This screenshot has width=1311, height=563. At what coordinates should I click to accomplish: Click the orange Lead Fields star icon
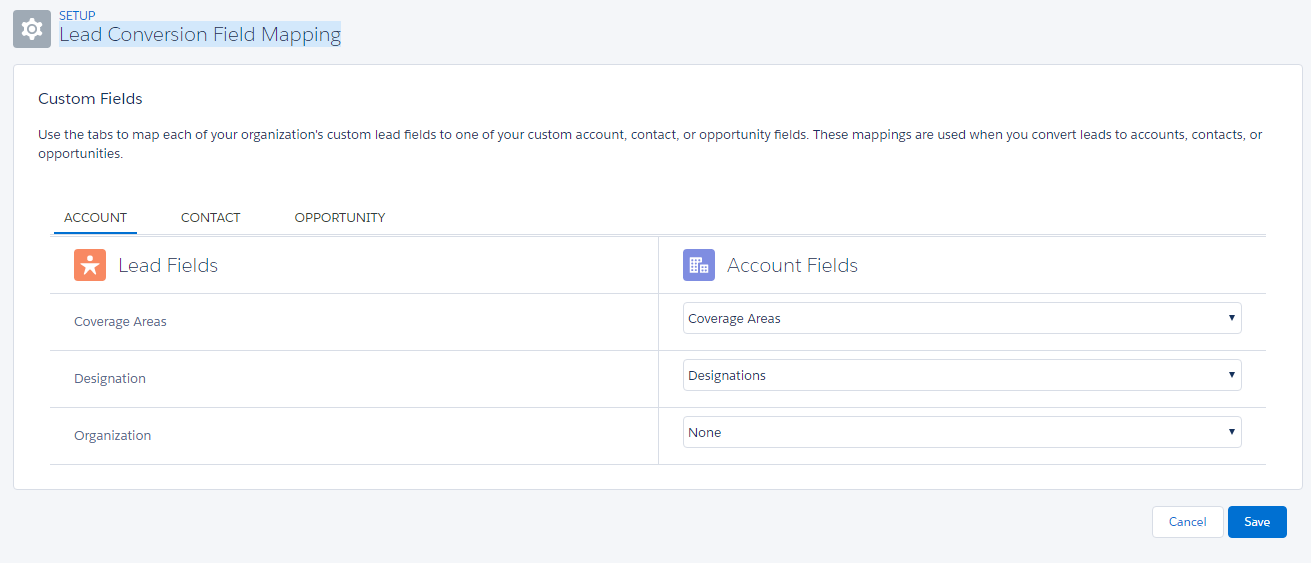click(x=90, y=265)
